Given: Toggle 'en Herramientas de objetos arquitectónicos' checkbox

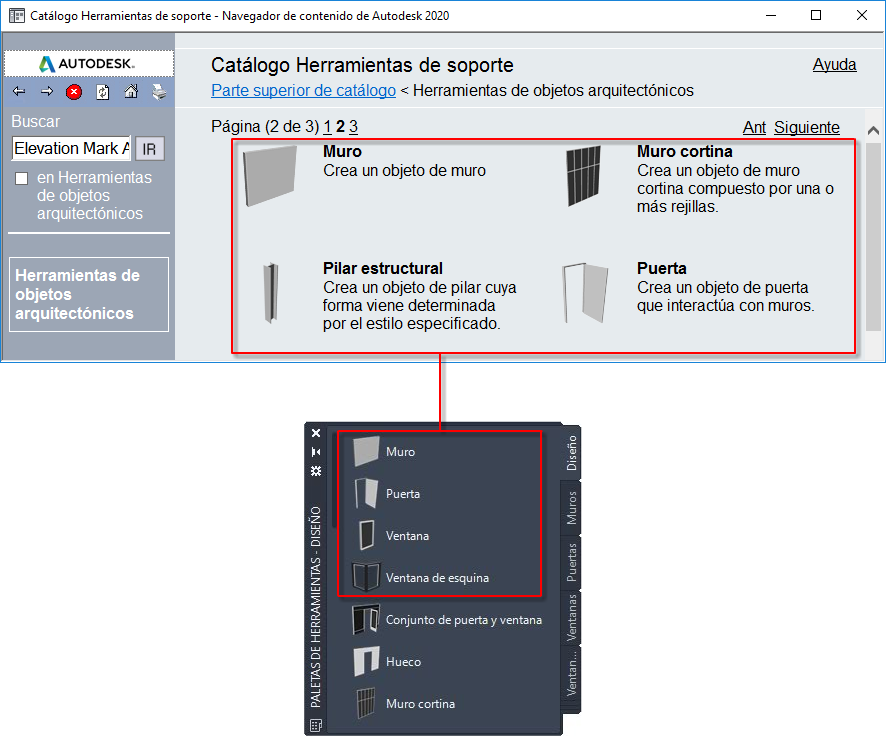Looking at the screenshot, I should click(21, 178).
